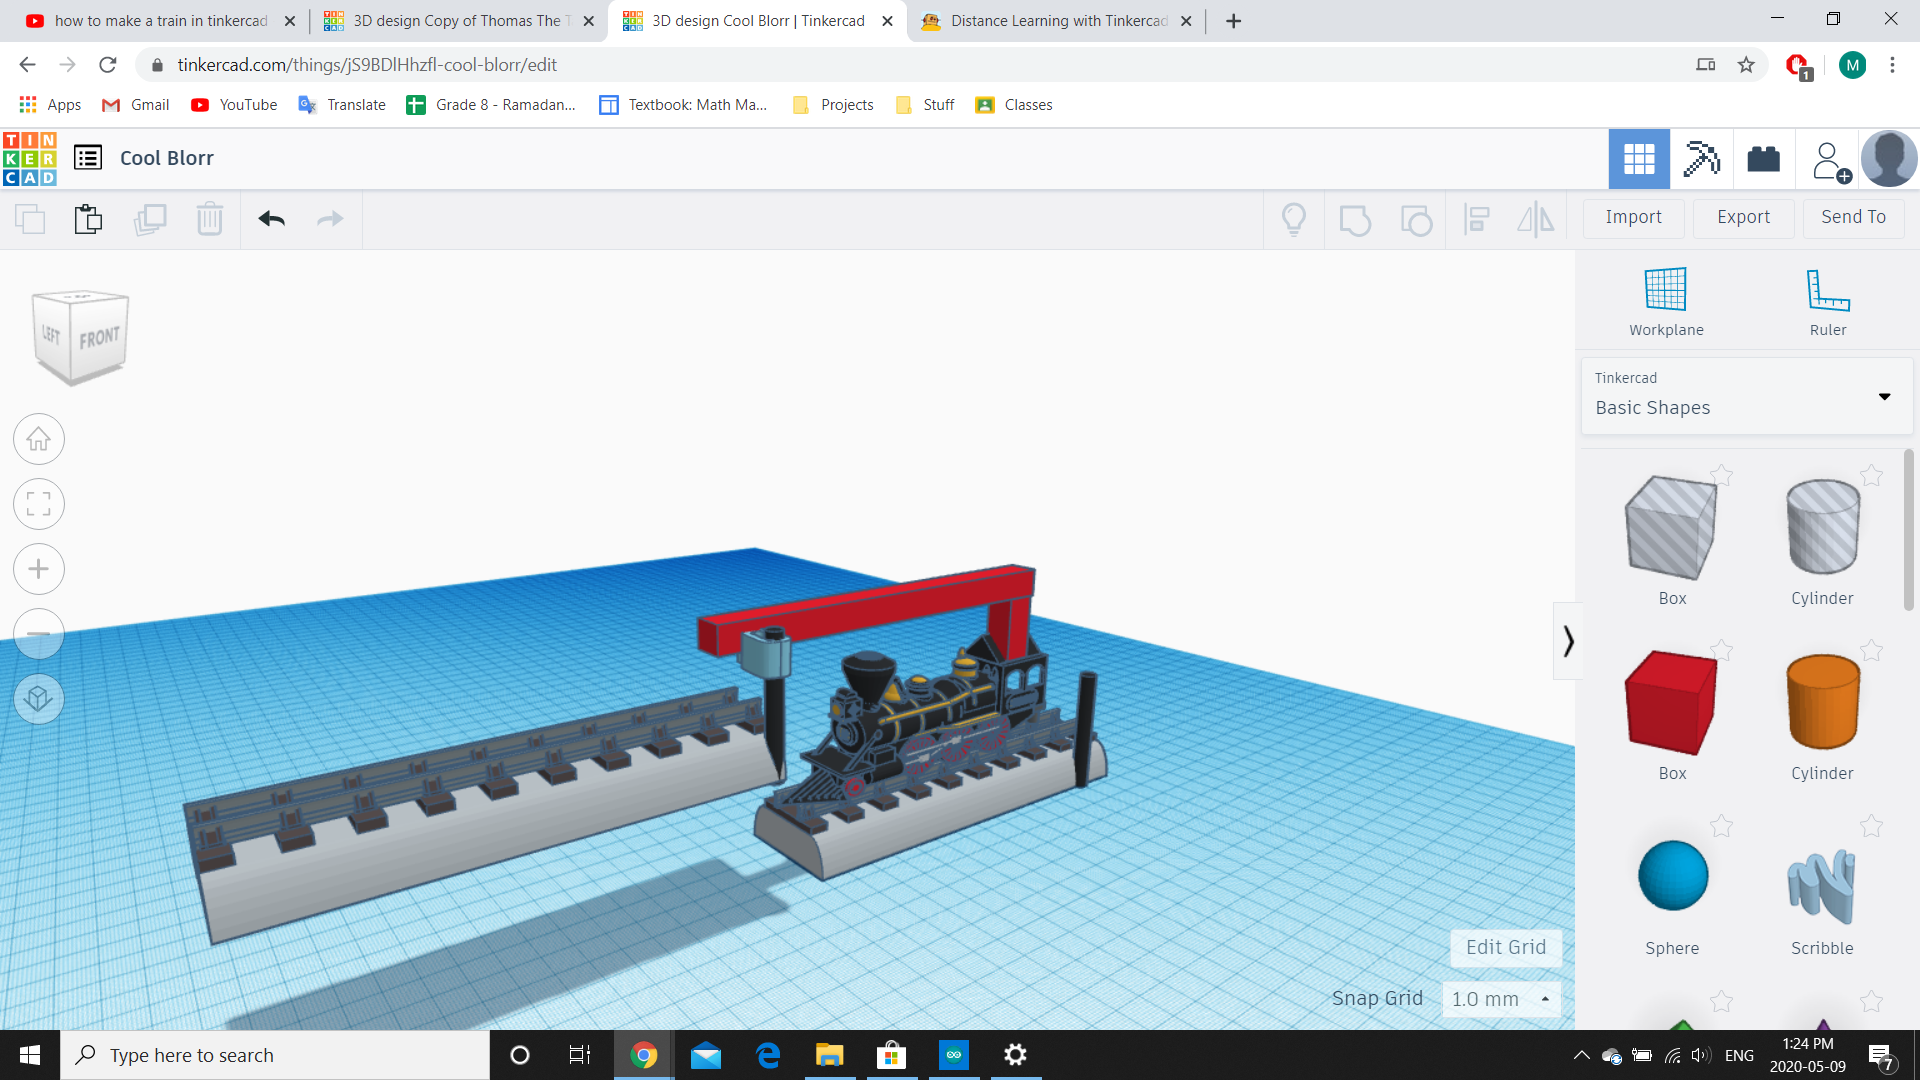
Task: Select the striped hole Cylinder shape
Action: tap(1822, 528)
